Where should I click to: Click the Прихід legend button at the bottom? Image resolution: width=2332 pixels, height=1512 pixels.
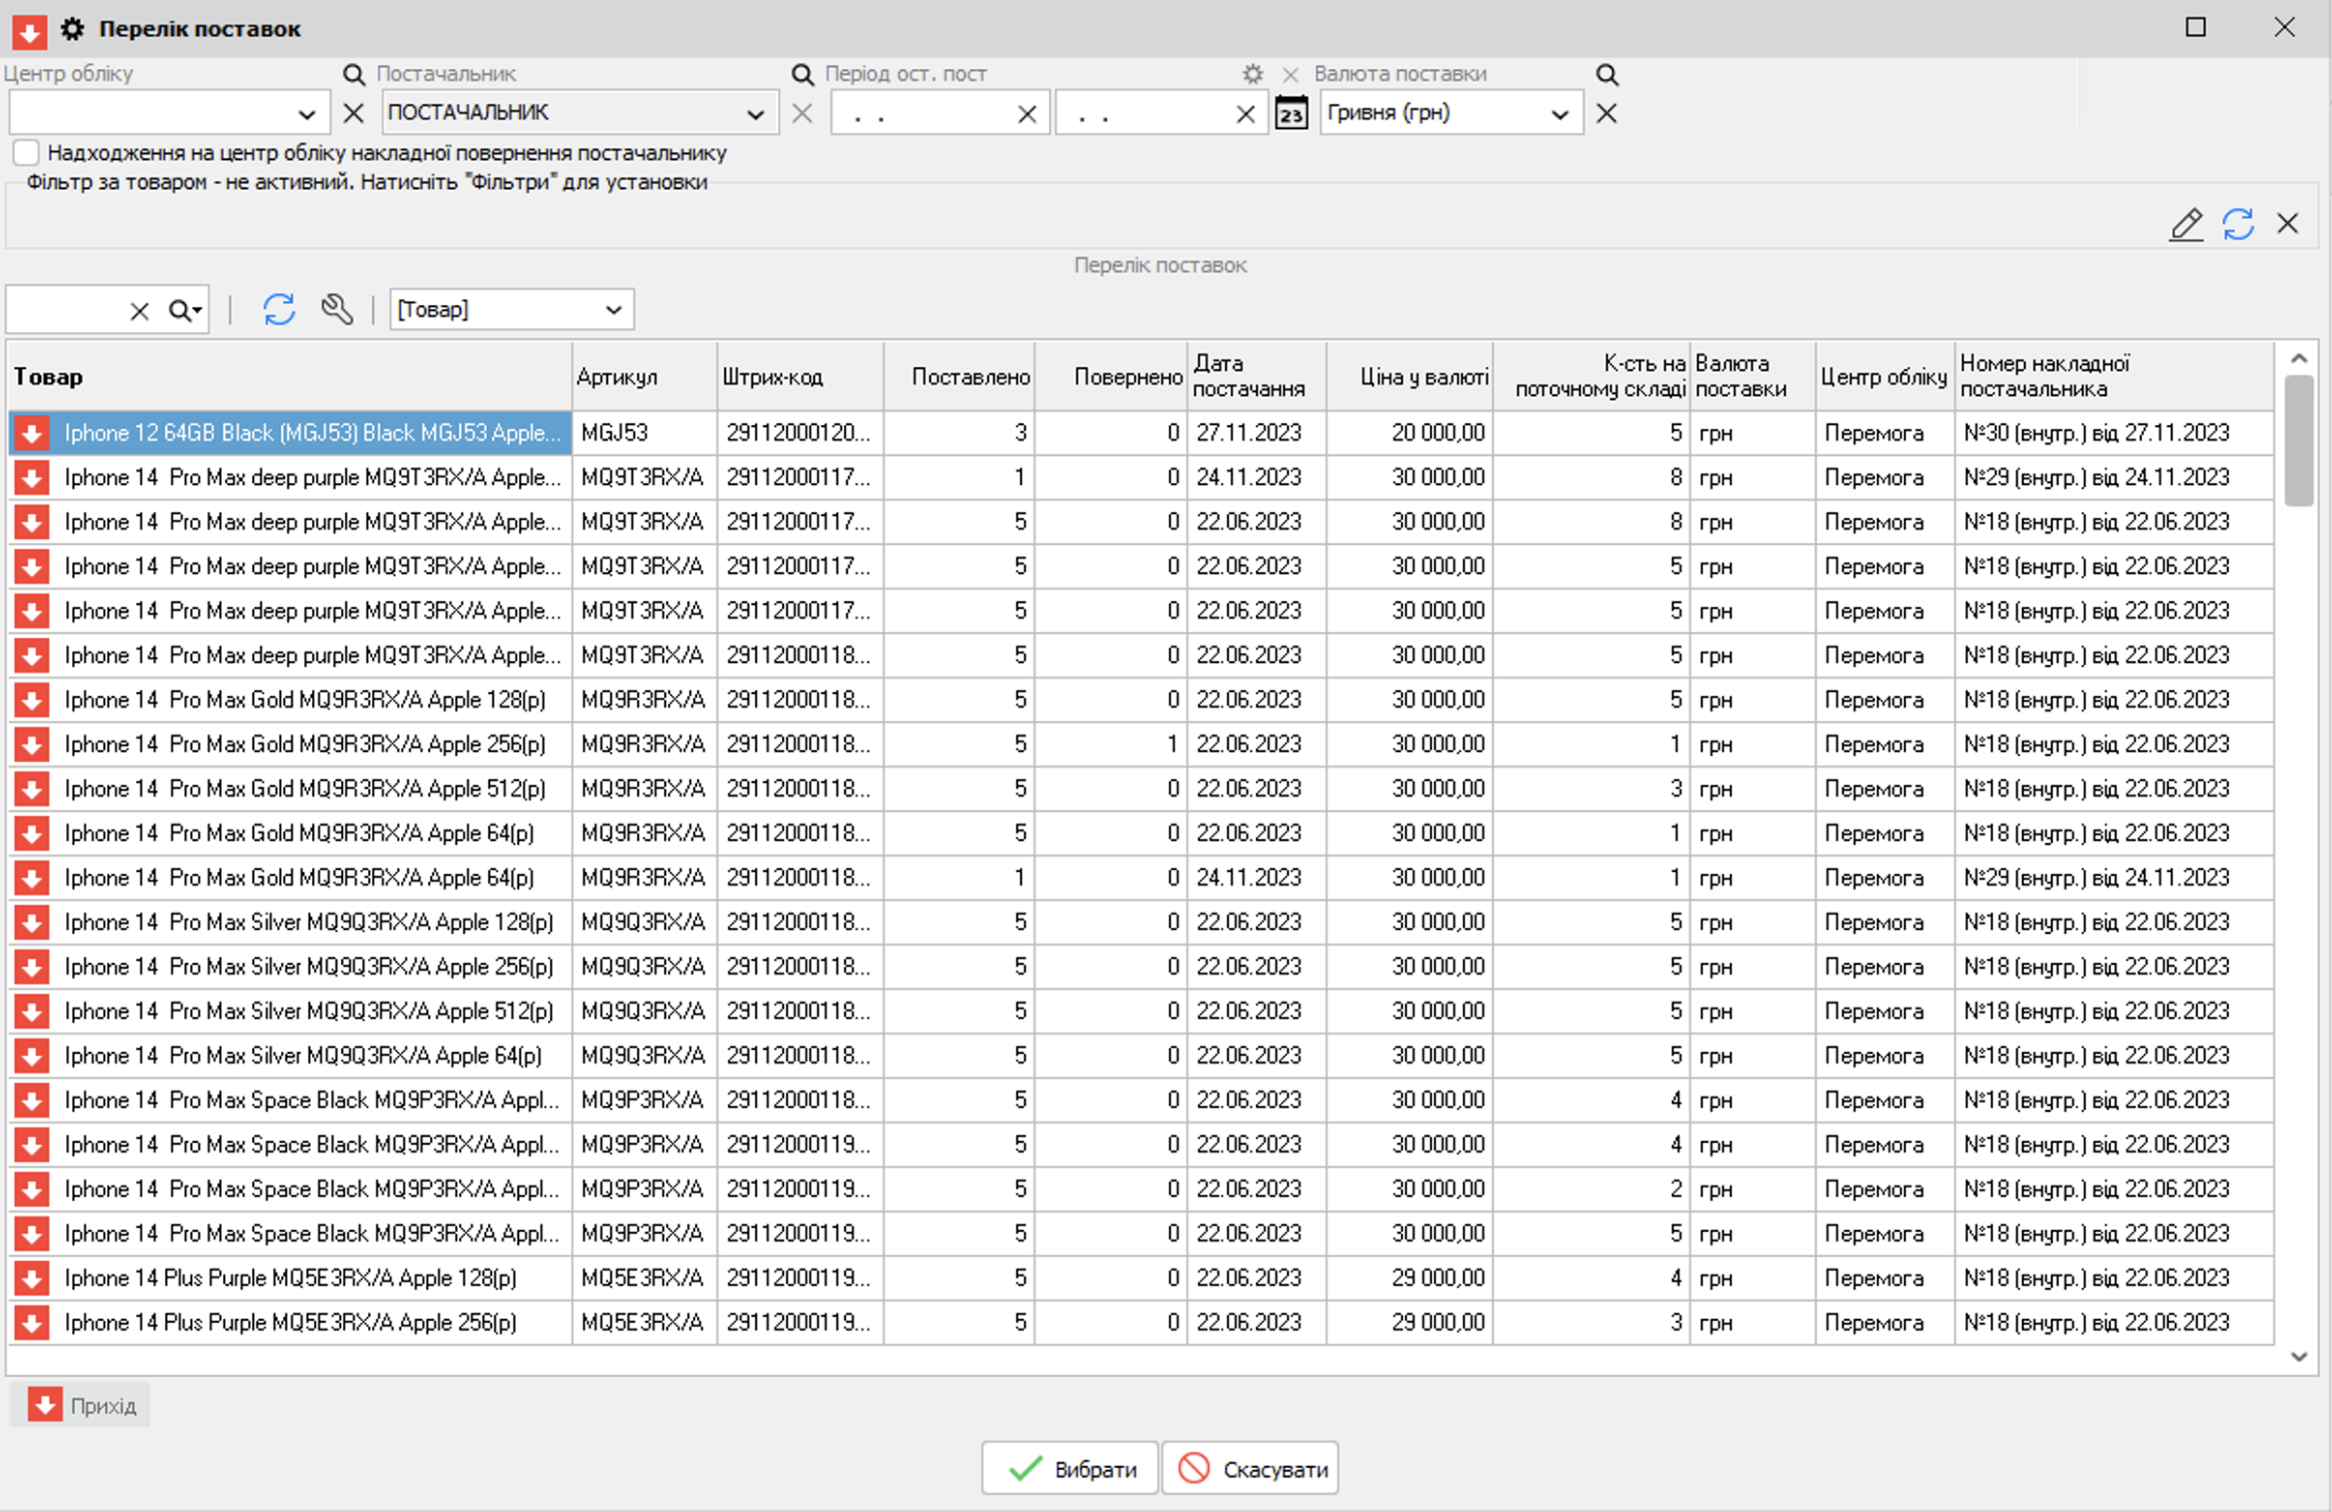pyautogui.click(x=82, y=1406)
